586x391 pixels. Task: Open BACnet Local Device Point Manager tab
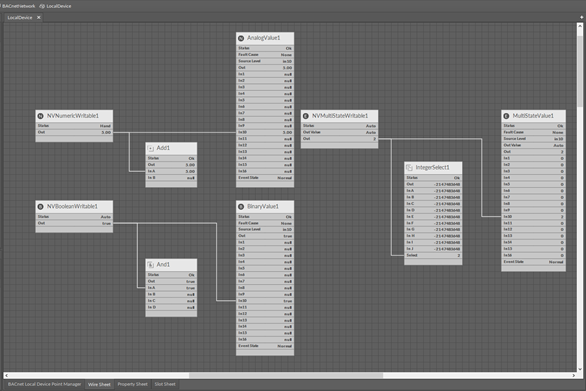44,384
